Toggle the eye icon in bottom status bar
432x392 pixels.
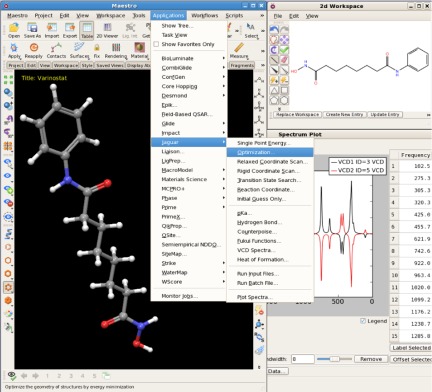click(x=12, y=376)
